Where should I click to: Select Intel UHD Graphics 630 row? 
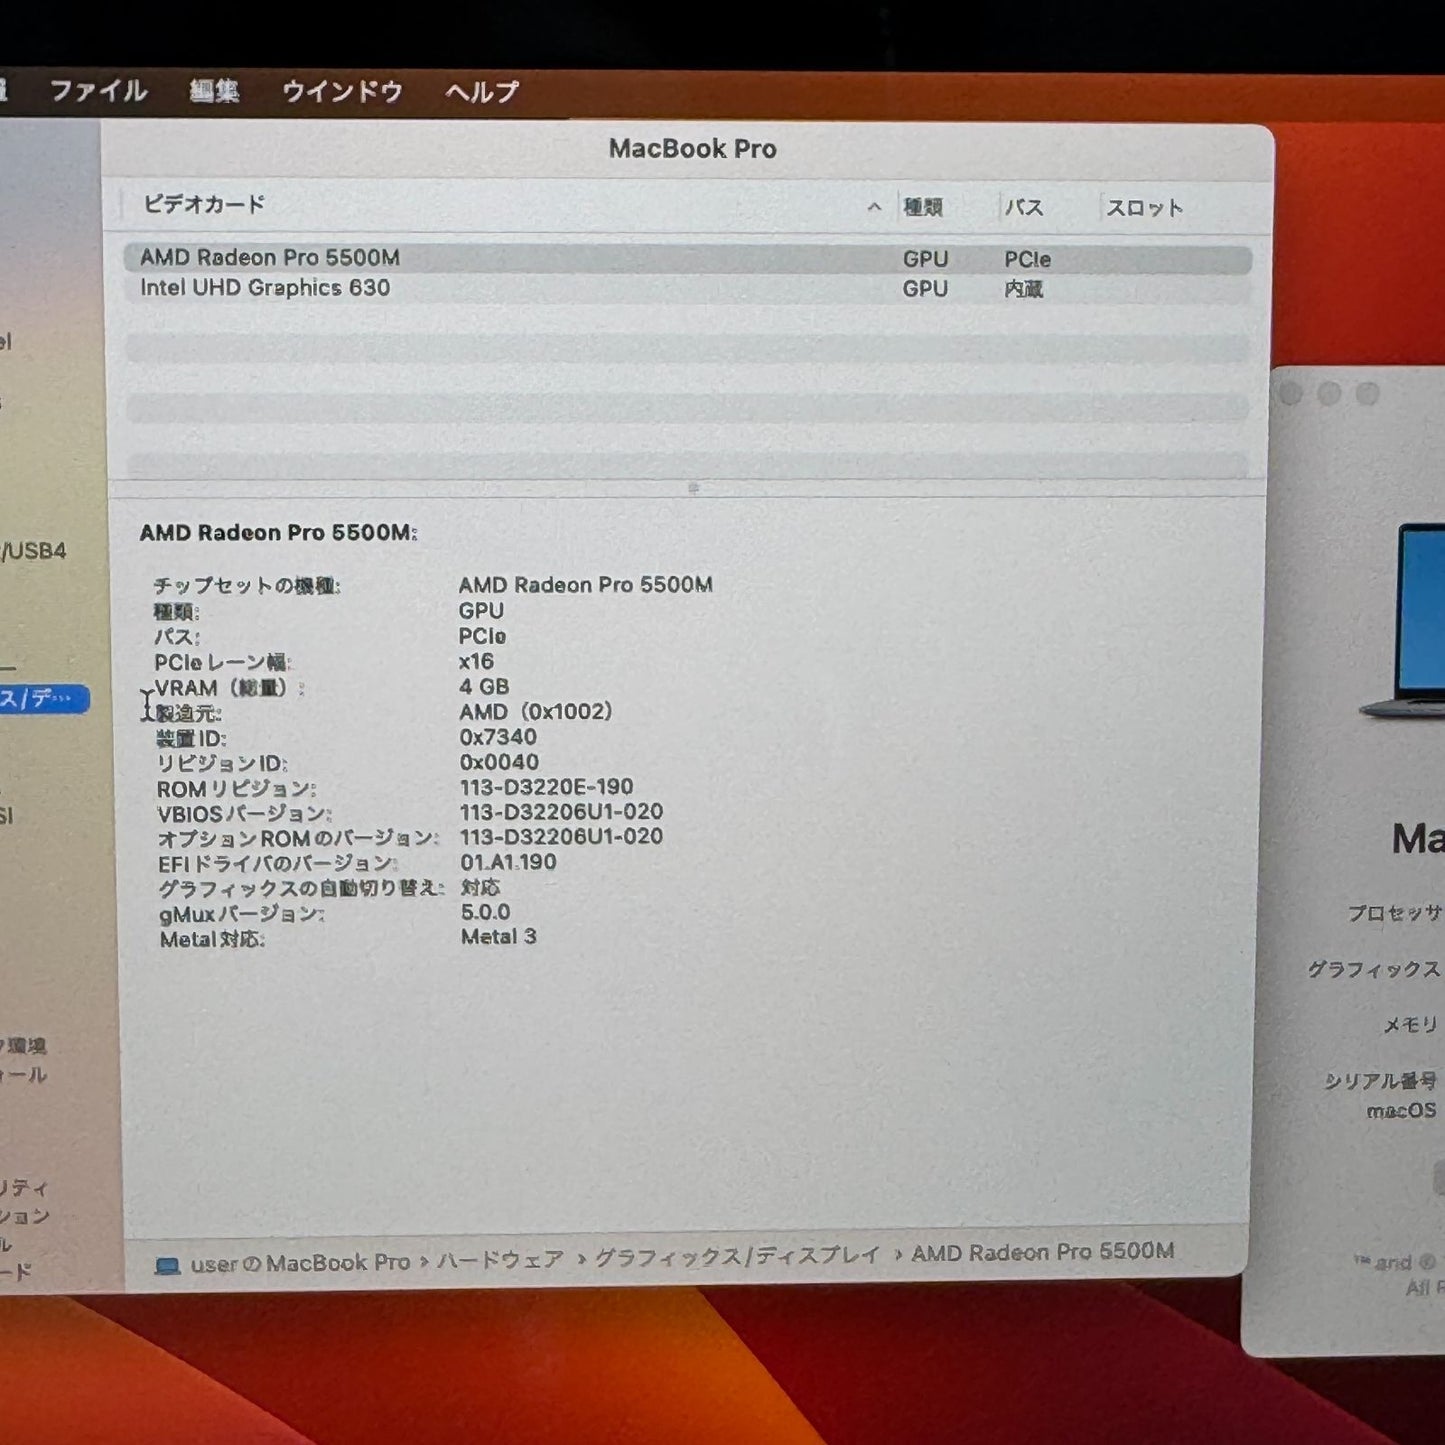687,288
